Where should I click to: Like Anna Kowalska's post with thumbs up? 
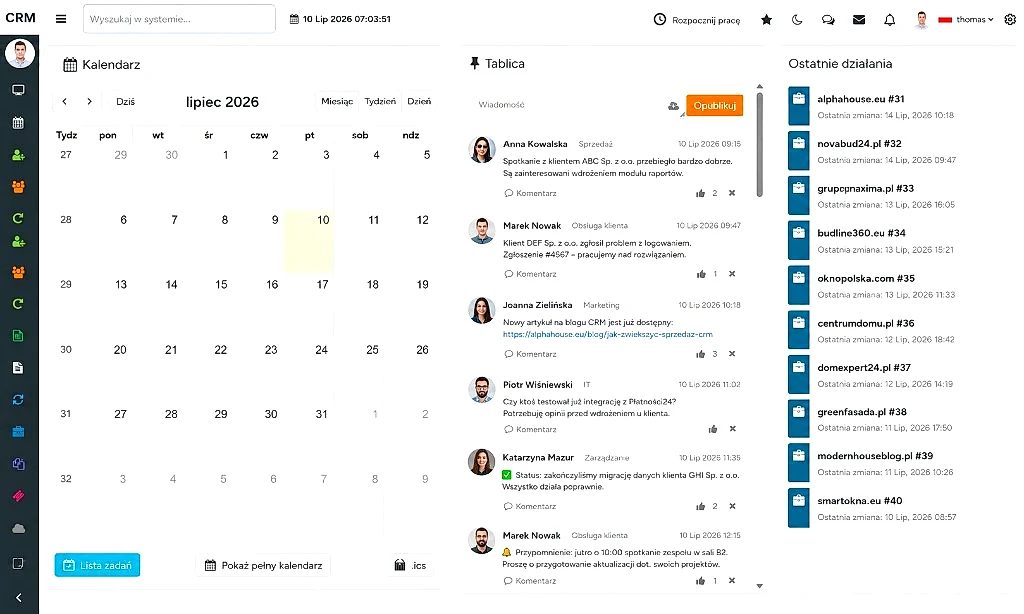pos(701,193)
